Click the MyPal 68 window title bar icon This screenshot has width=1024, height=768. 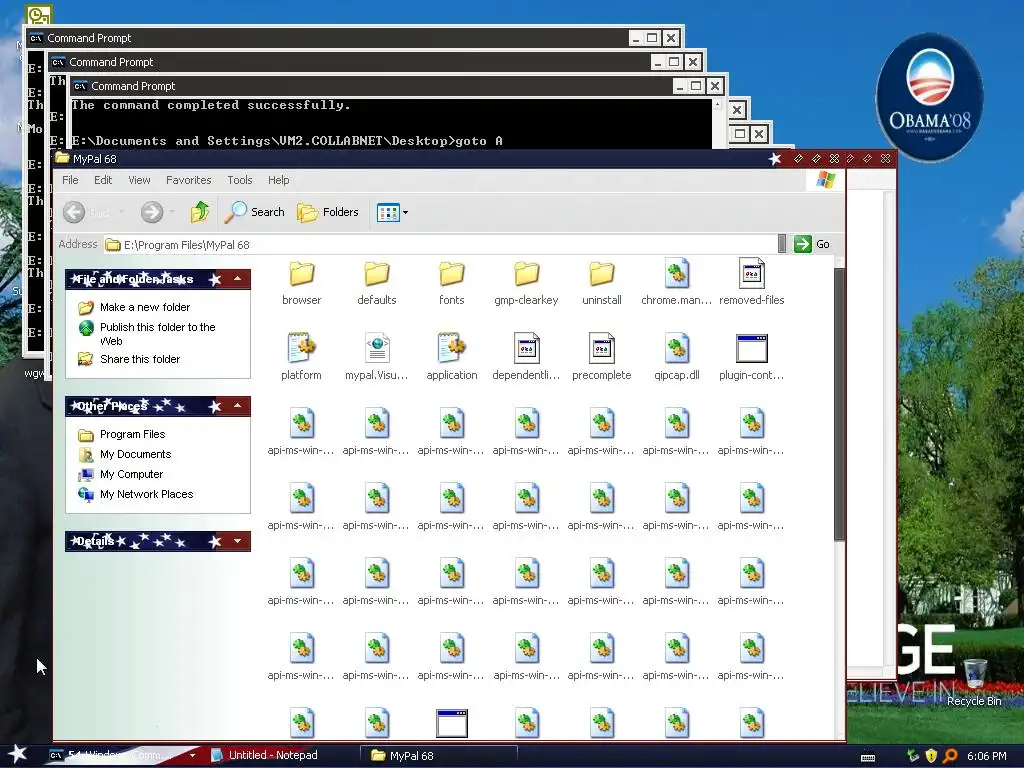(x=63, y=158)
